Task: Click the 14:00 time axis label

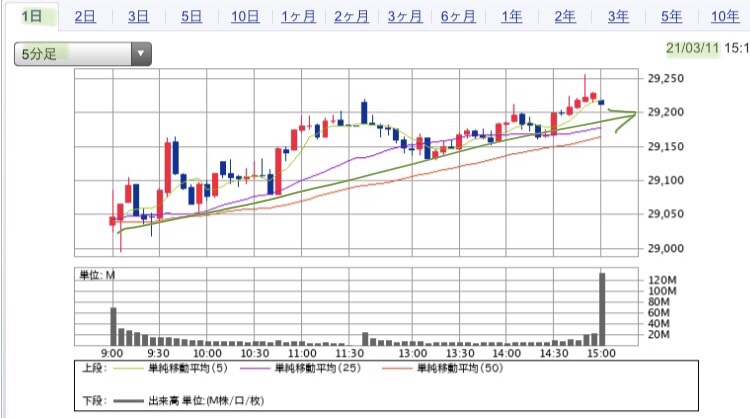Action: point(507,353)
